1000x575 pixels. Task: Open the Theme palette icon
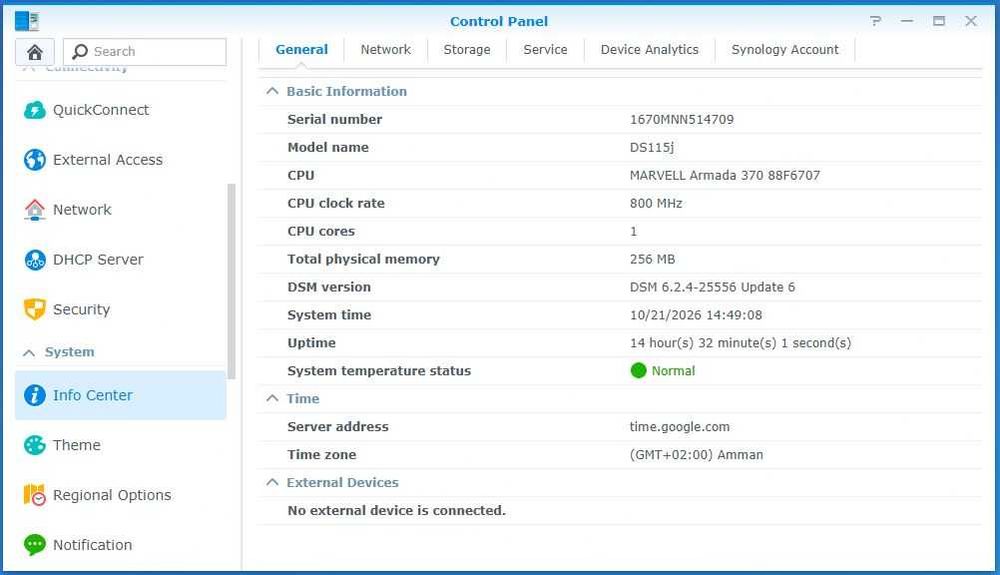[34, 445]
